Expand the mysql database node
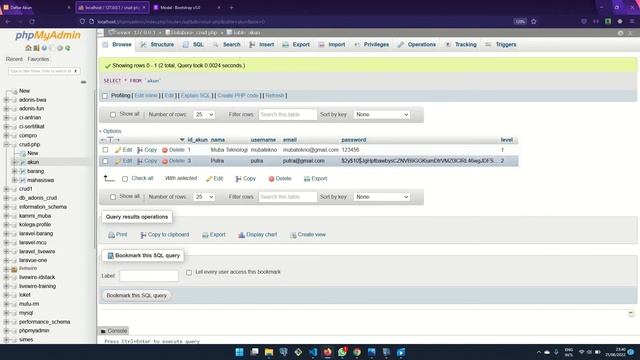Screen dimensions: 640x360 (6, 313)
